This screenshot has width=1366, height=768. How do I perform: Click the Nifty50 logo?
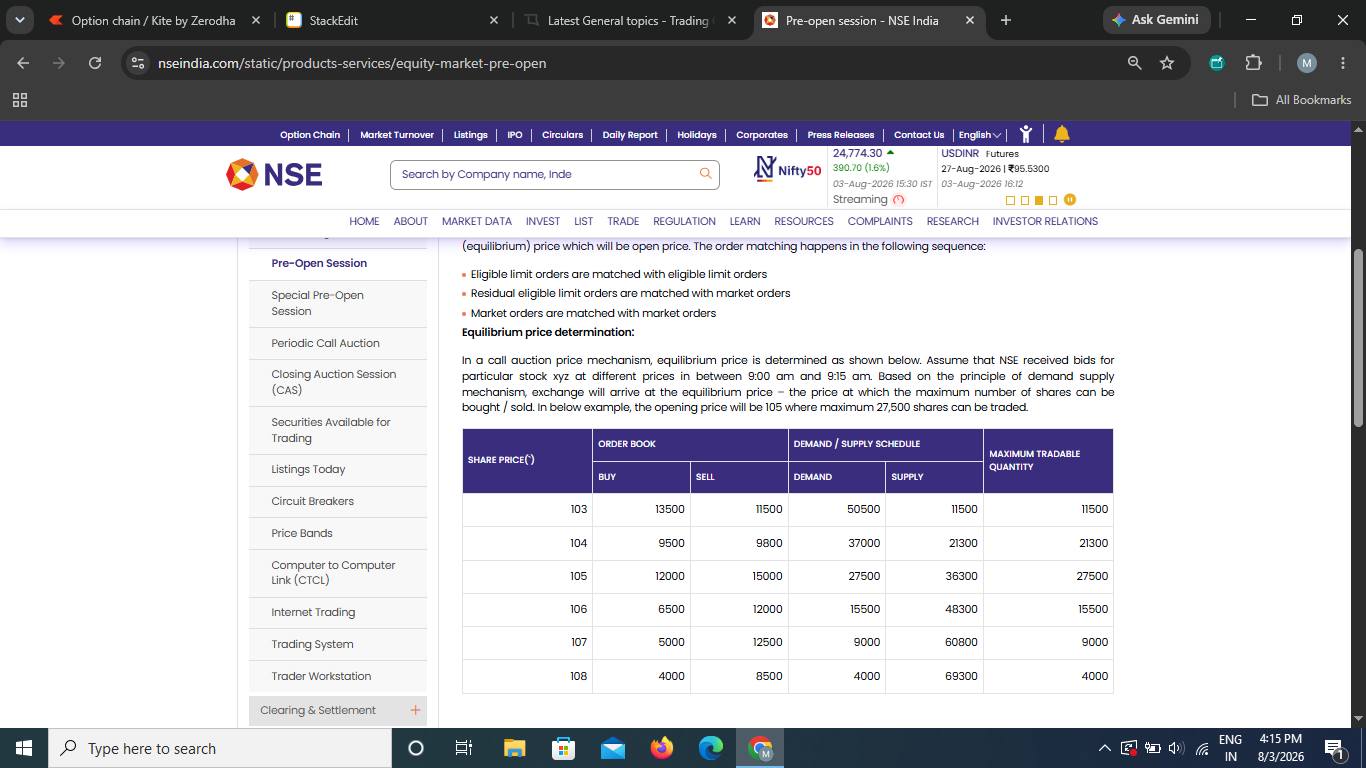788,169
